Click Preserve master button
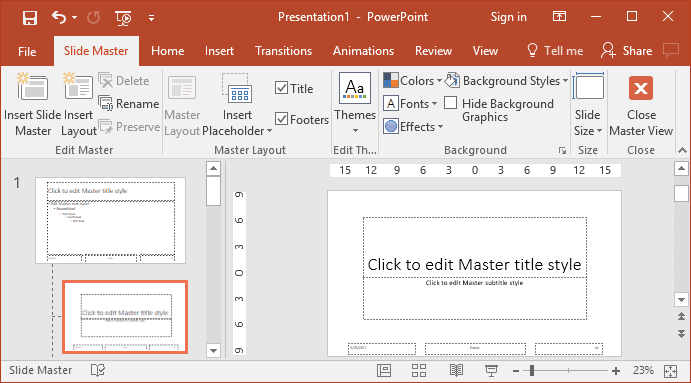Screen dimensions: 691x383 pyautogui.click(x=129, y=127)
